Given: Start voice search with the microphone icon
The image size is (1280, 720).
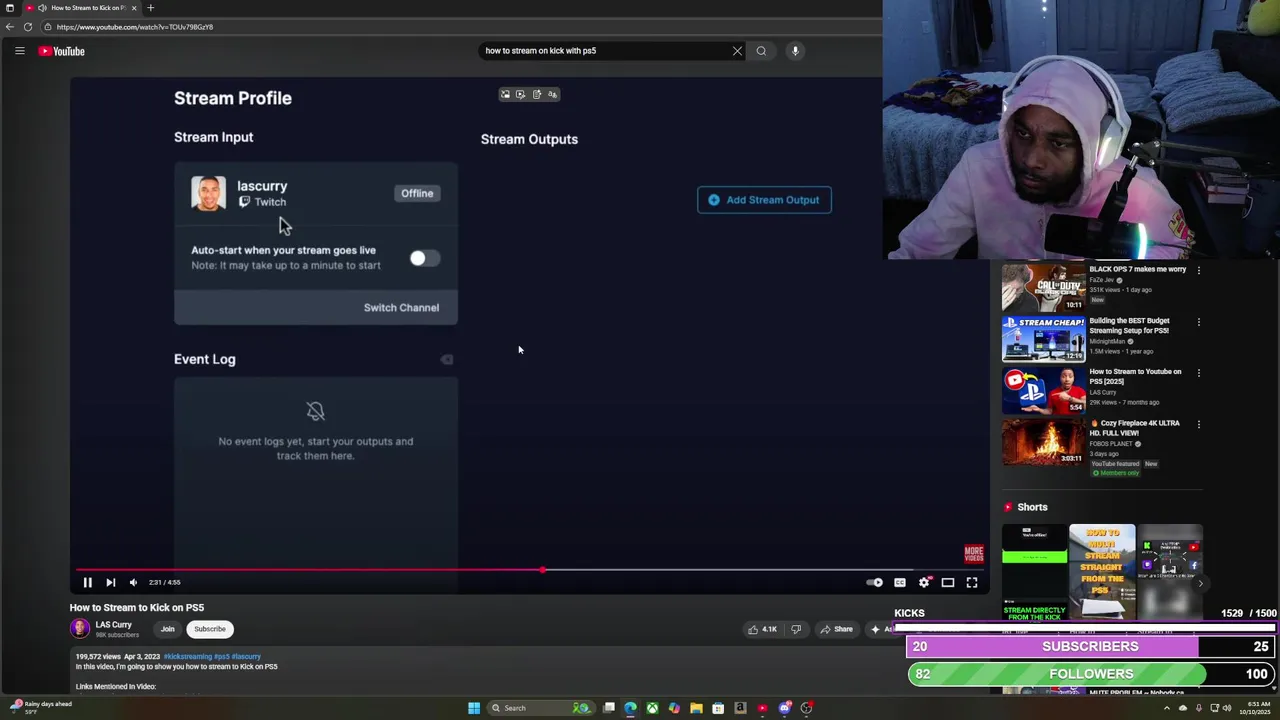Looking at the screenshot, I should [795, 51].
